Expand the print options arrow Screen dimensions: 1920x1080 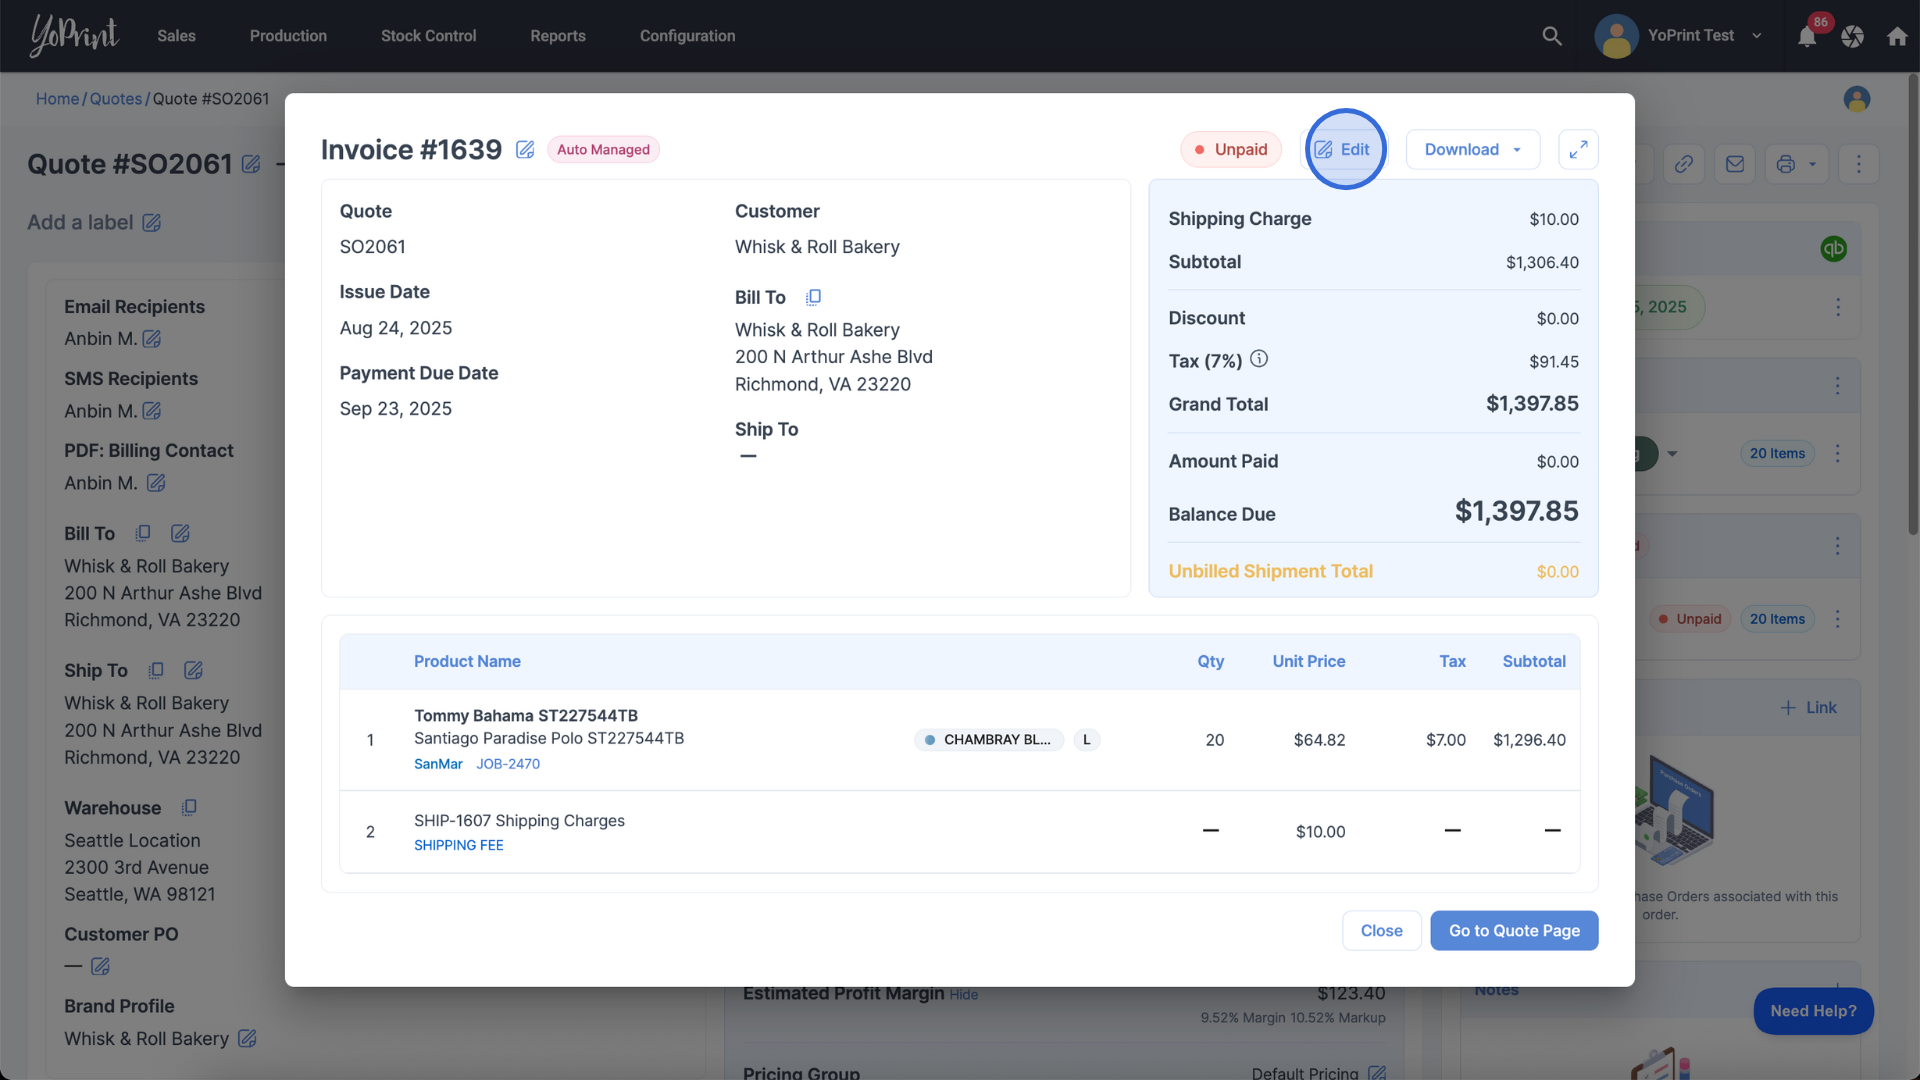[x=1812, y=164]
